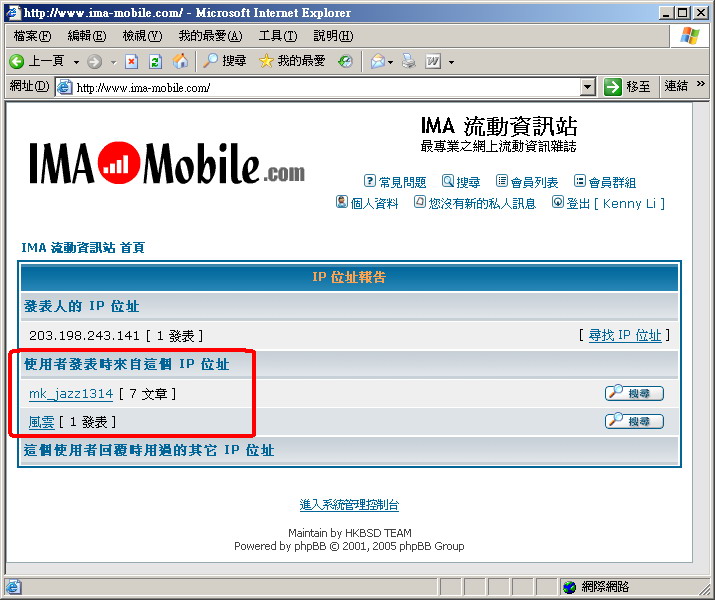Viewport: 715px width, 600px height.
Task: Click the Stop loading icon
Action: pyautogui.click(x=131, y=61)
